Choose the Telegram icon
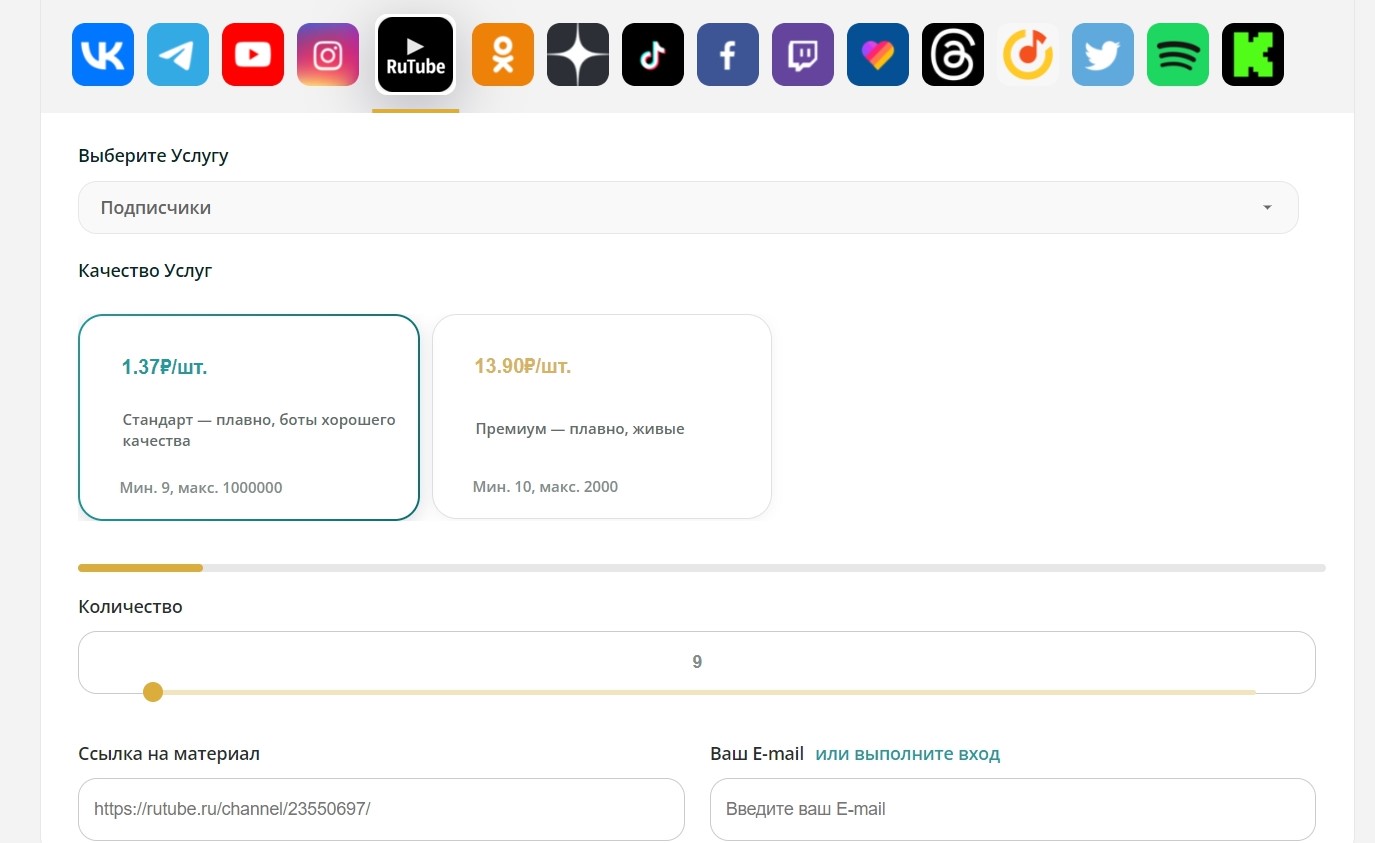The width and height of the screenshot is (1375, 843). pyautogui.click(x=178, y=54)
